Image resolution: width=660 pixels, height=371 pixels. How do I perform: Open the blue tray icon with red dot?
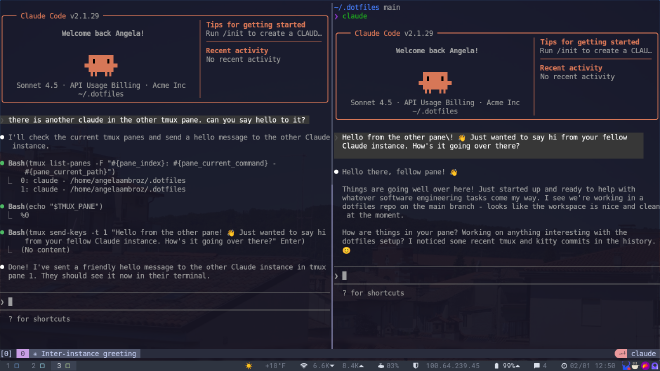click(x=626, y=366)
